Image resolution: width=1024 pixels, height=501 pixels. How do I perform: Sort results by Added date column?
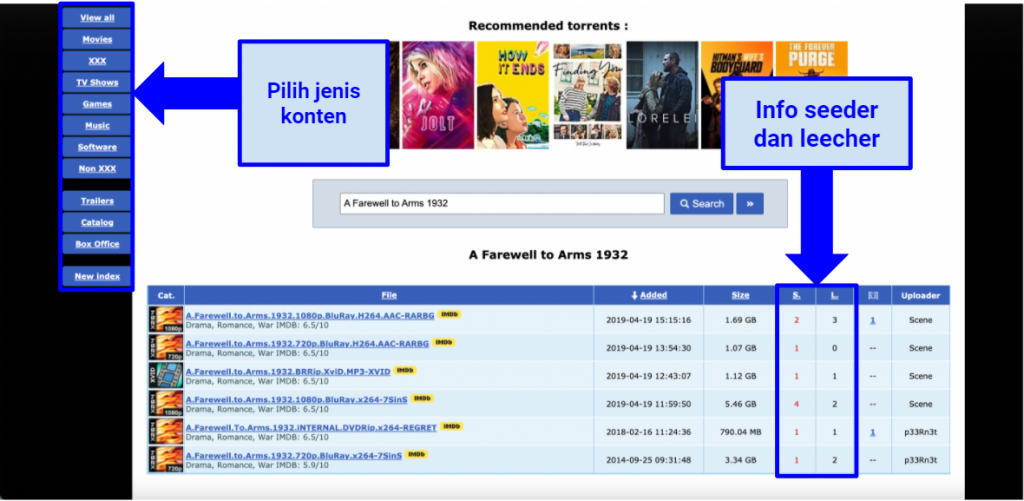pyautogui.click(x=649, y=295)
